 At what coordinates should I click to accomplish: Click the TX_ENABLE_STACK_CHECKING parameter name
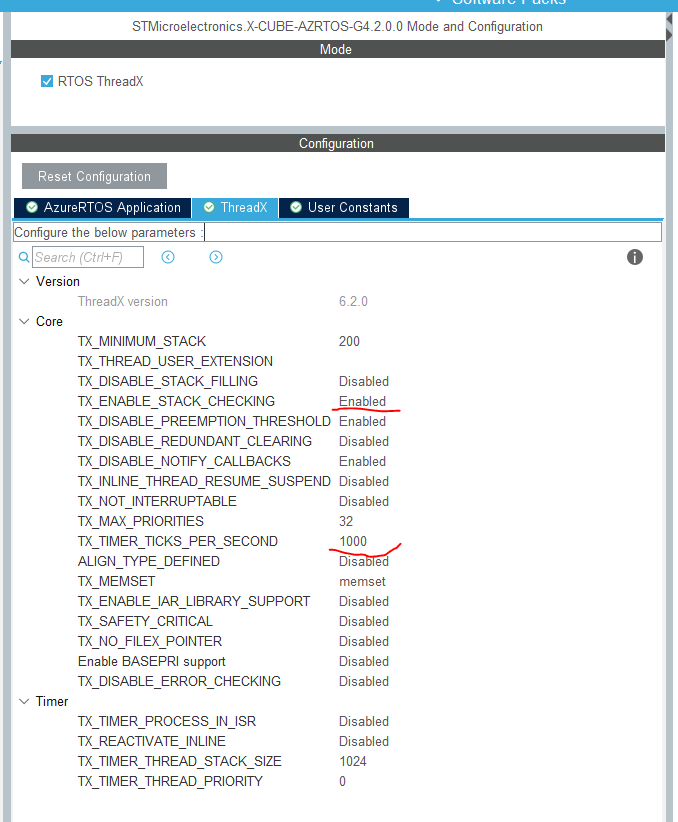176,402
